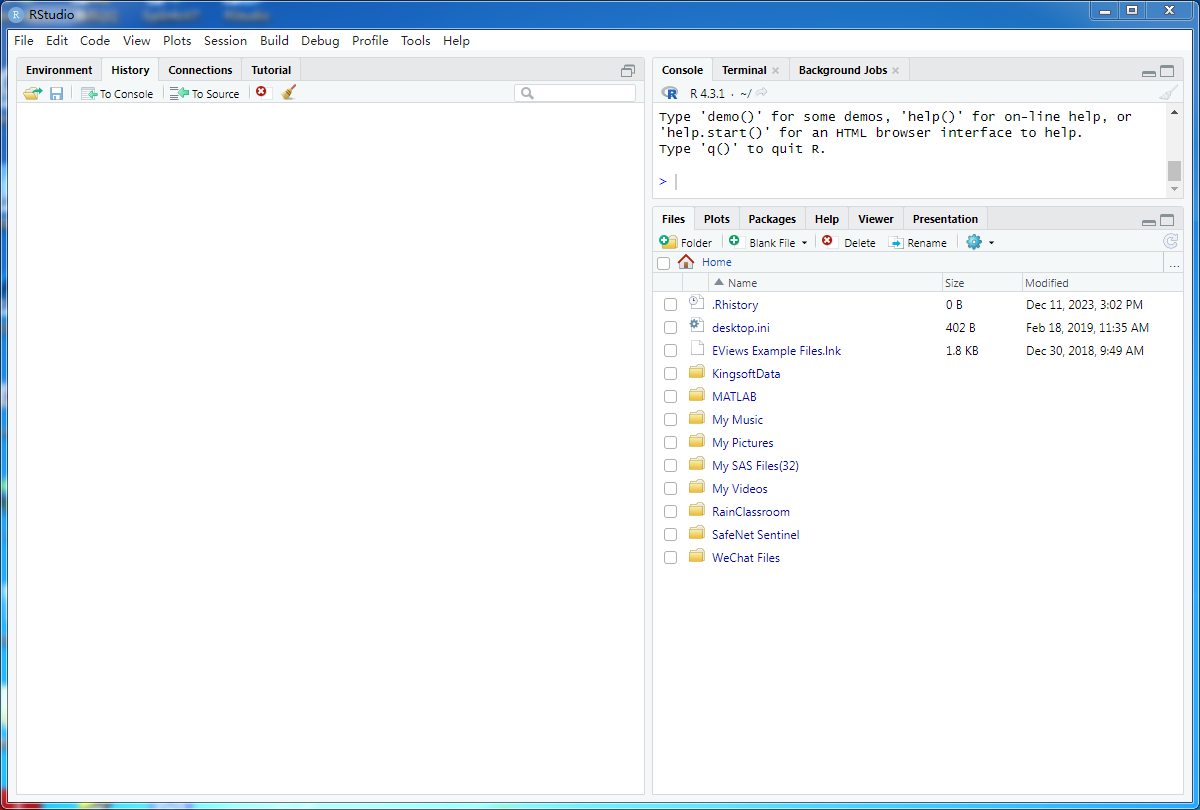The width and height of the screenshot is (1200, 810).
Task: Click the console scrollbar up arrow
Action: tap(1174, 111)
